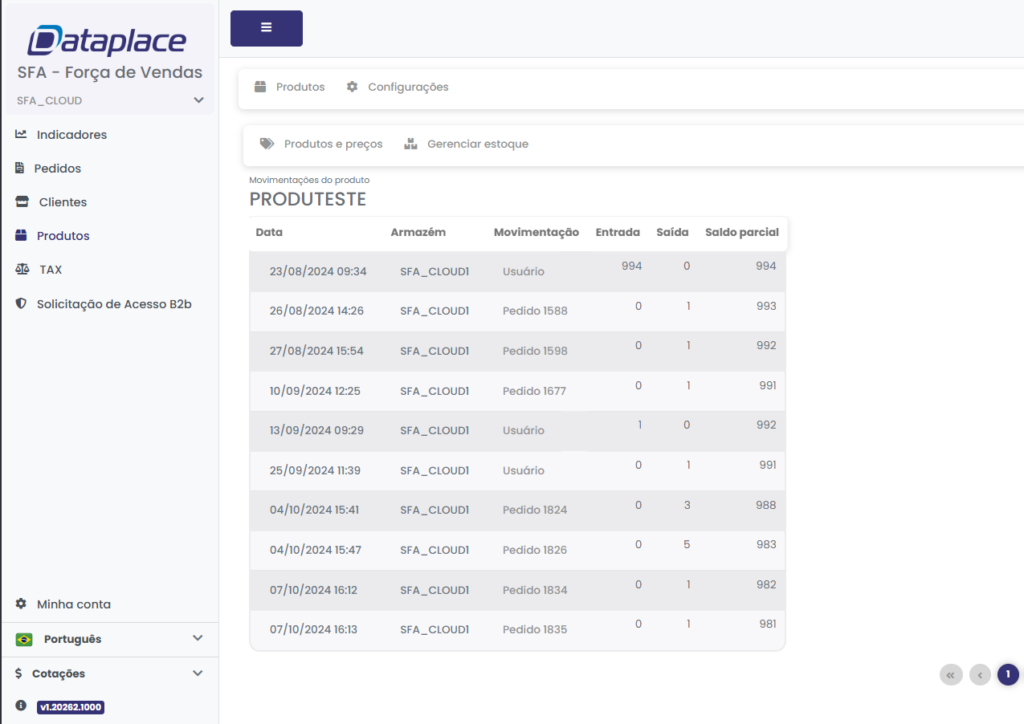Click the Pedidos document icon
1024x724 pixels.
(x=20, y=168)
